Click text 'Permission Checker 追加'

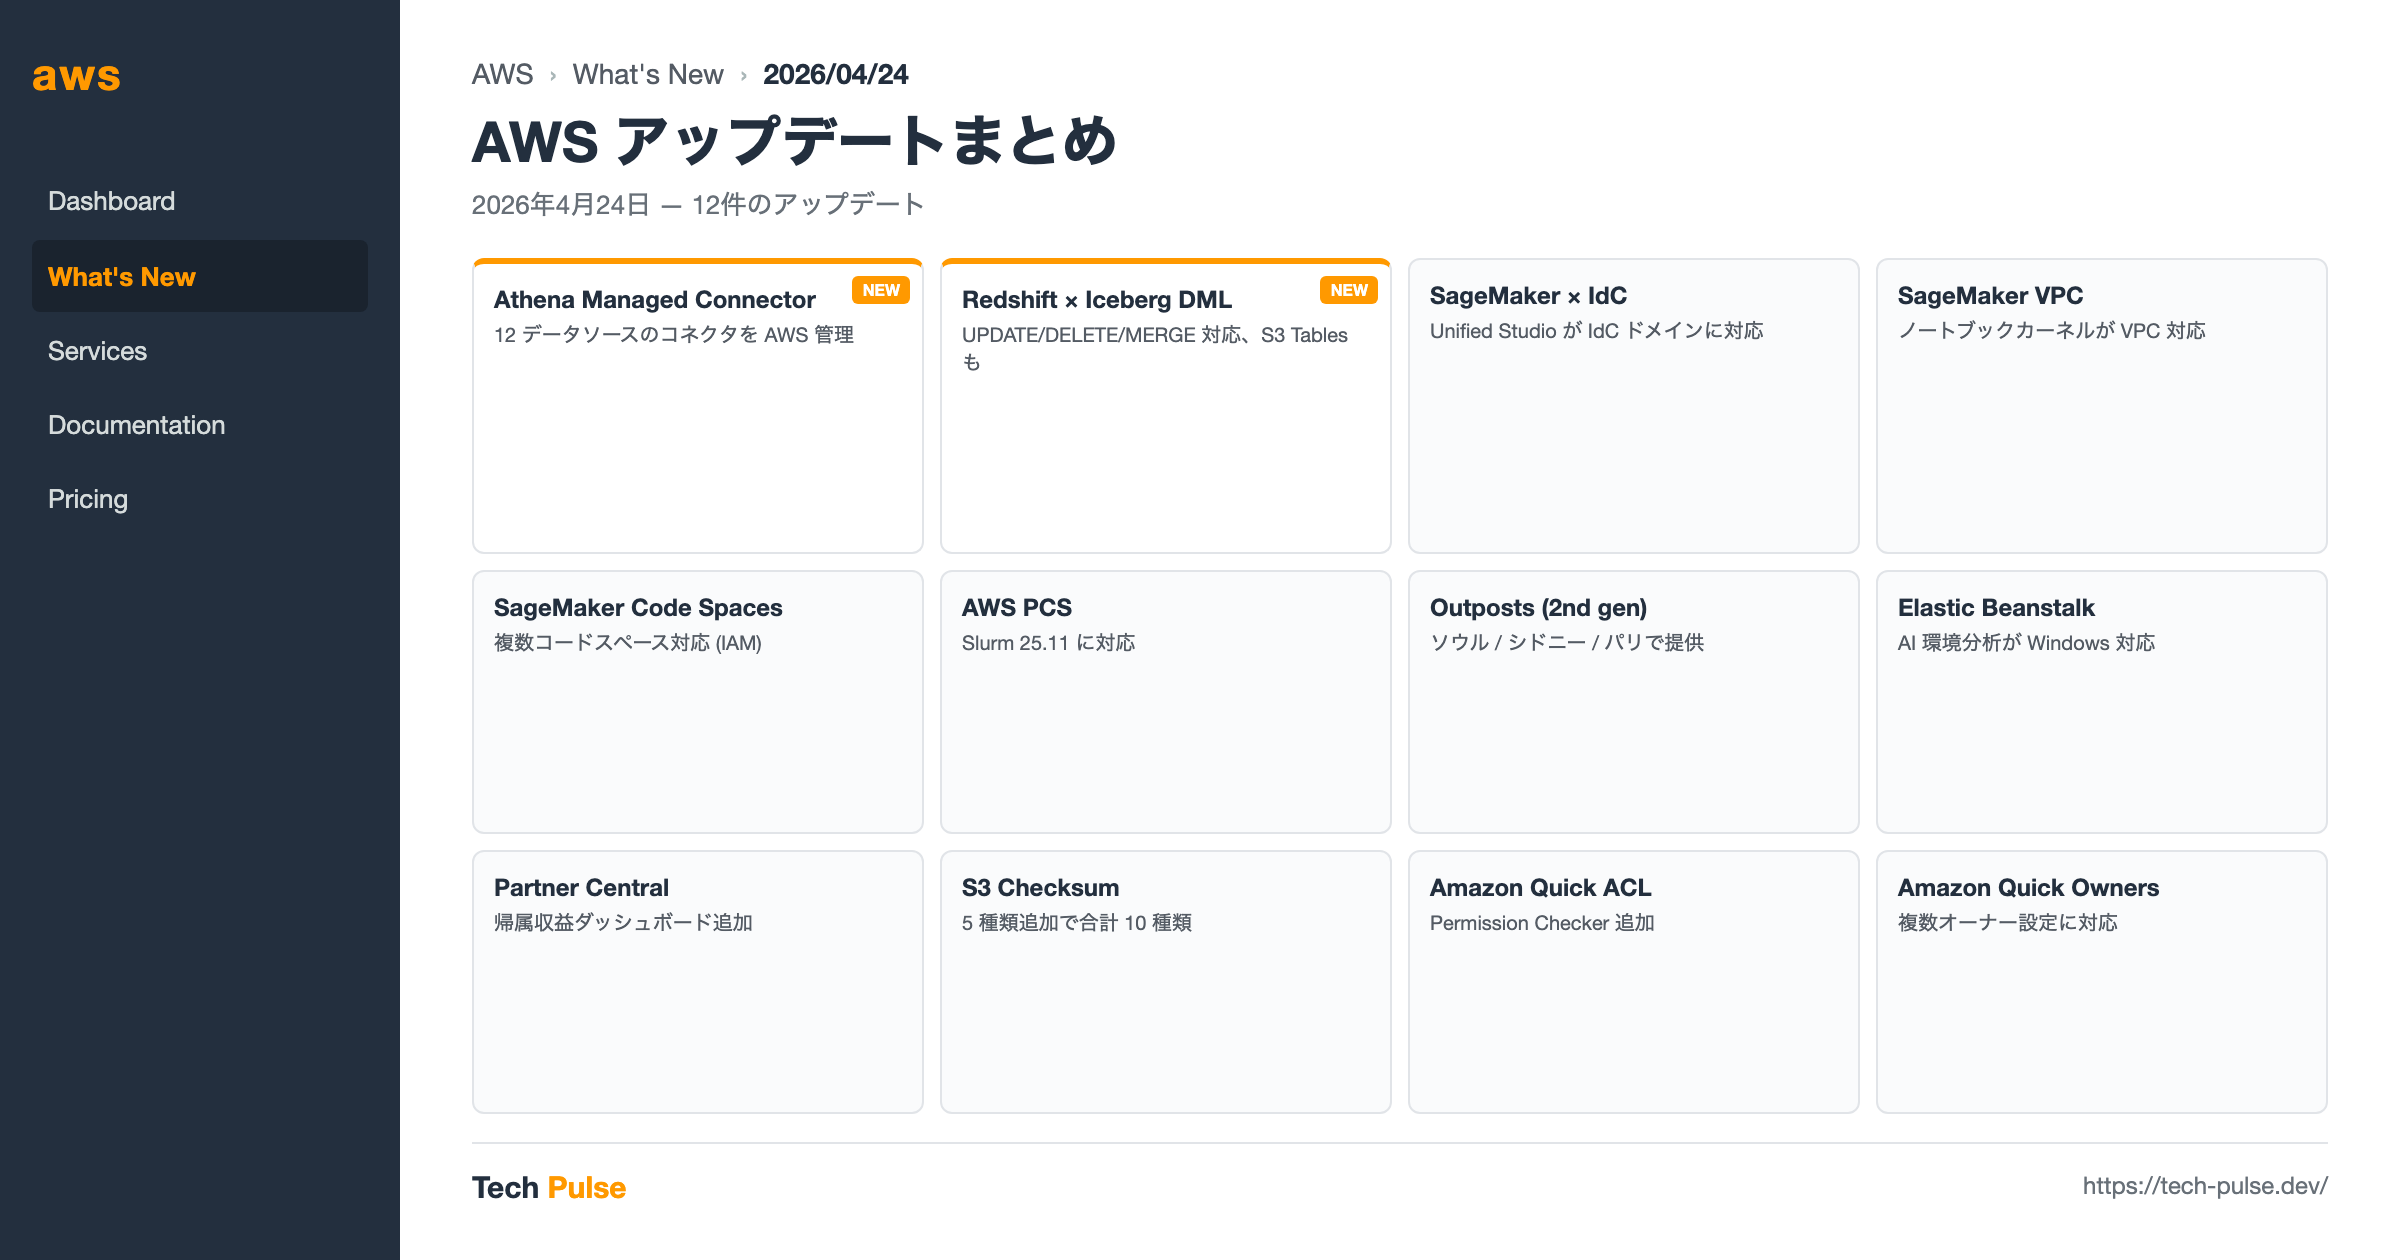pyautogui.click(x=1542, y=923)
